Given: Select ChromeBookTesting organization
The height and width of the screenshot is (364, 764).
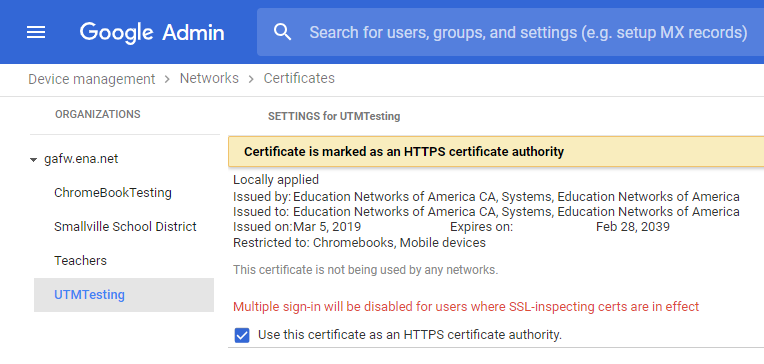Looking at the screenshot, I should tap(113, 193).
